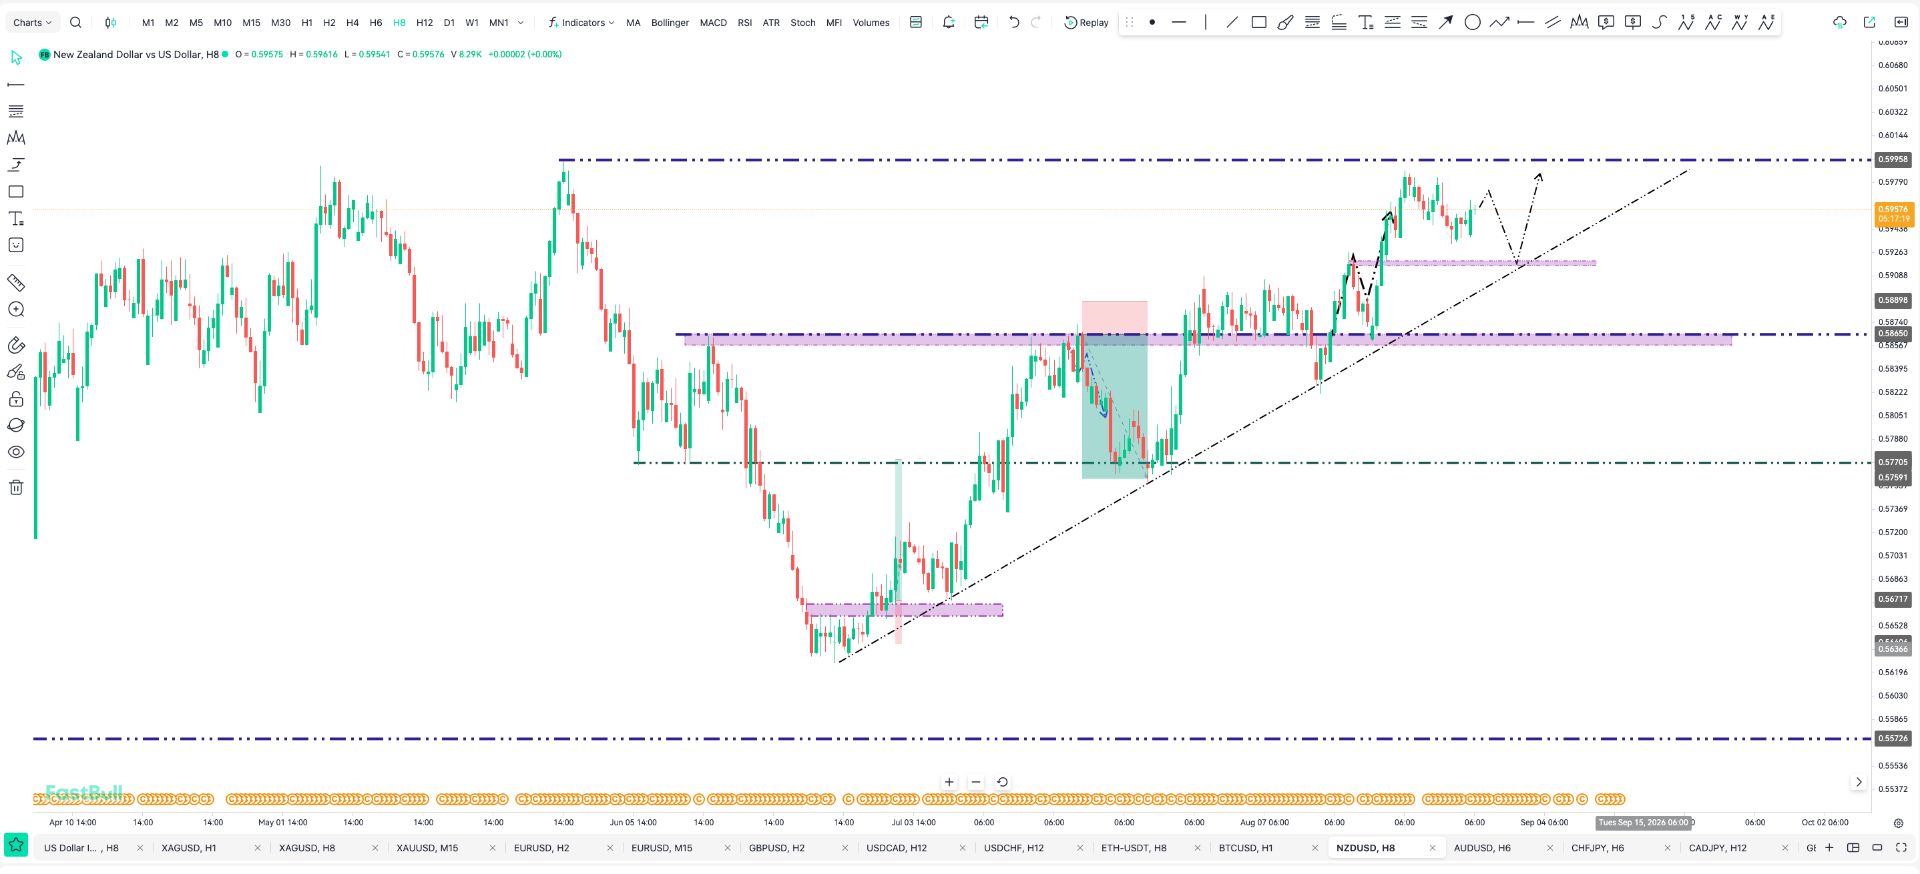Viewport: 1920px width, 874px height.
Task: Switch timeframe to D1
Action: click(x=449, y=23)
